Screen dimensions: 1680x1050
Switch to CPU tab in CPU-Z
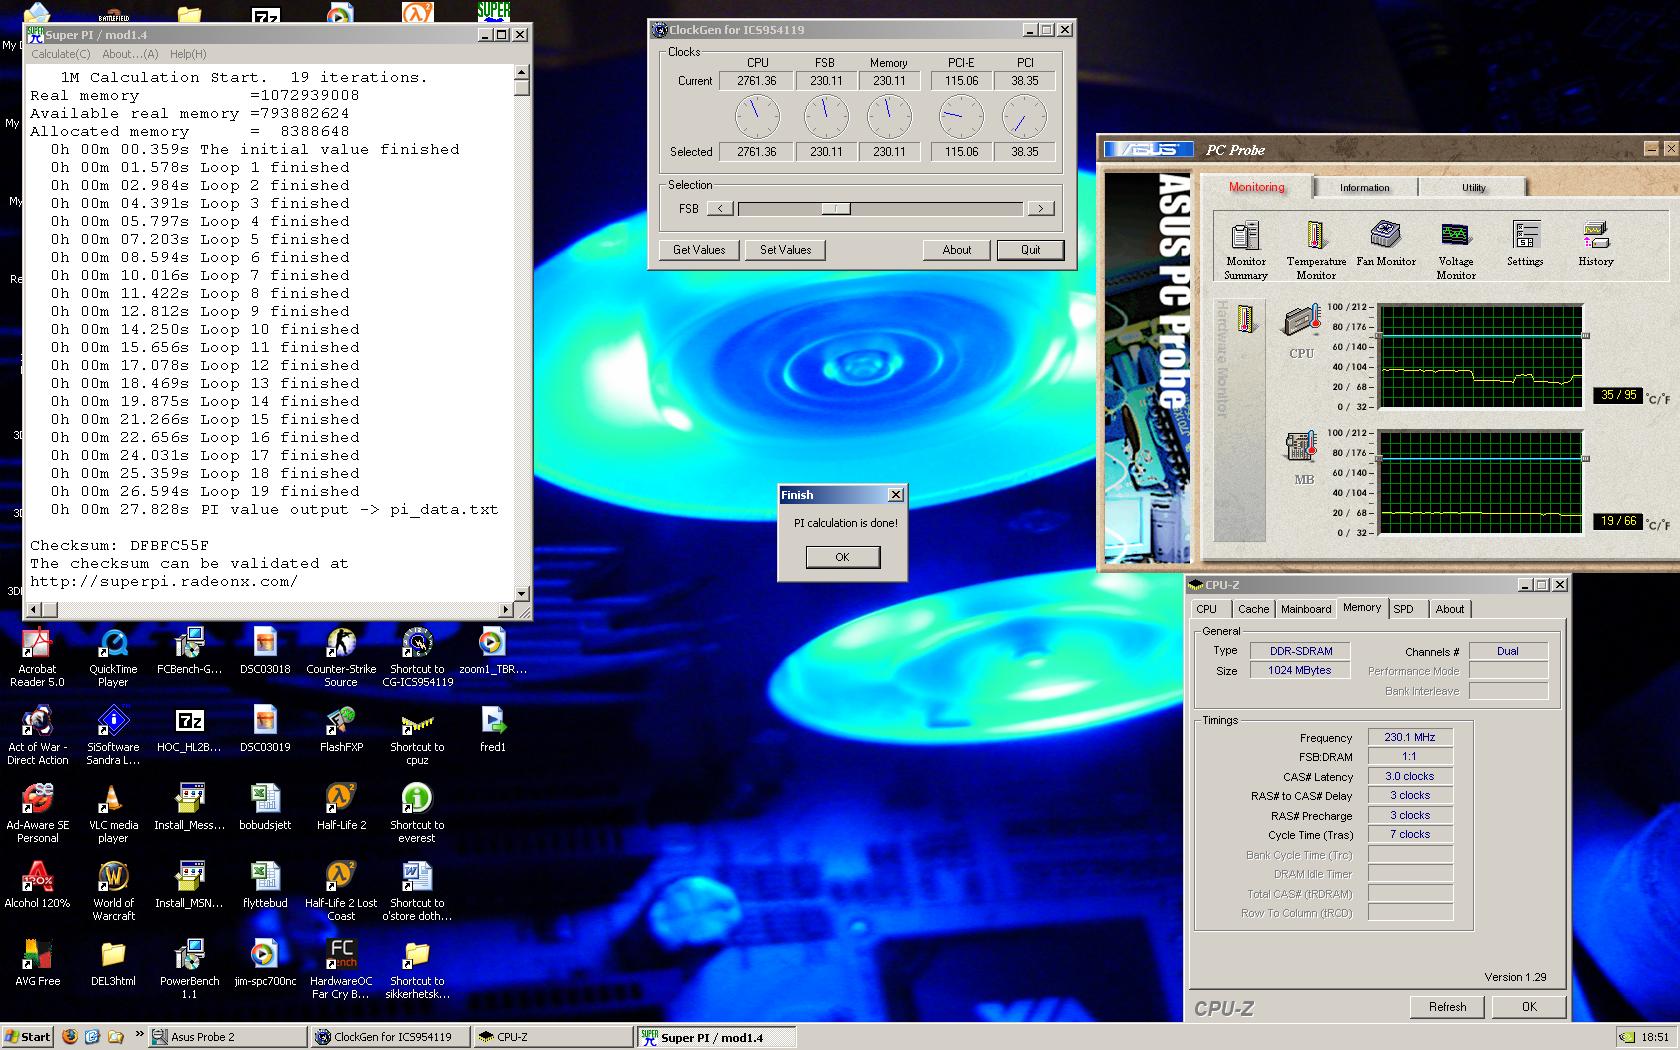(x=1207, y=609)
